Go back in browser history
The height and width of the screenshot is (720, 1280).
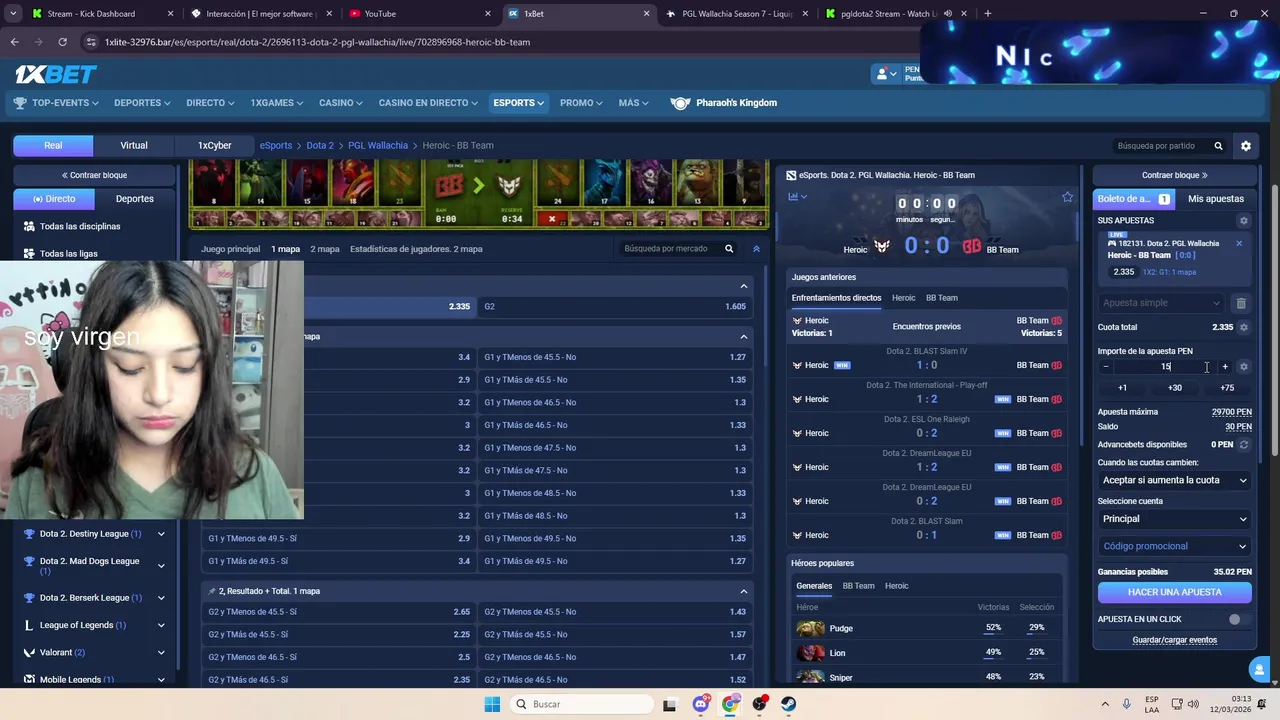(x=14, y=42)
